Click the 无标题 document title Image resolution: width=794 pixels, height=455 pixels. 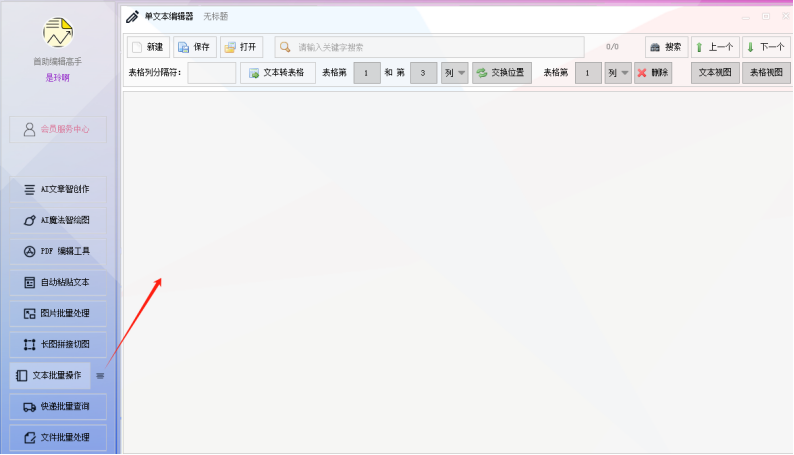pyautogui.click(x=216, y=17)
